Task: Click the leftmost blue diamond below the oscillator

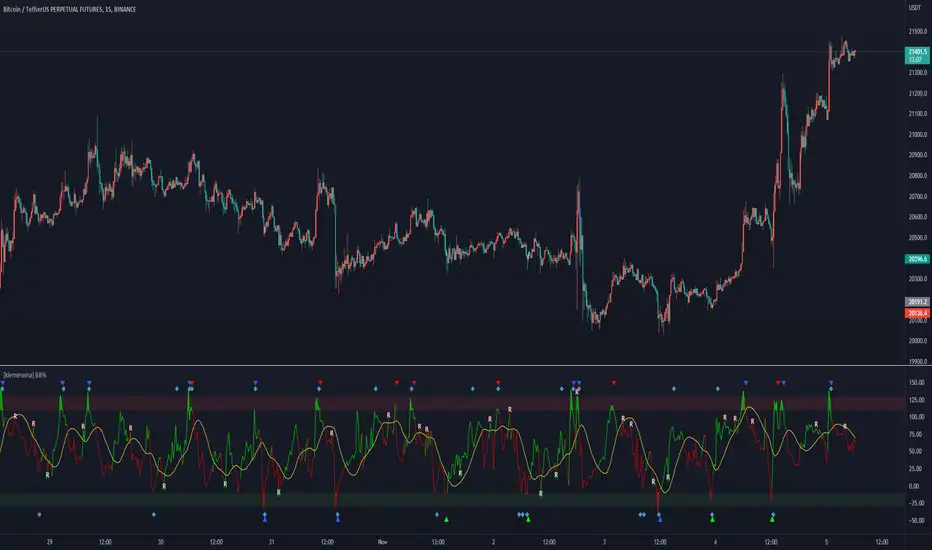Action: pyautogui.click(x=39, y=514)
